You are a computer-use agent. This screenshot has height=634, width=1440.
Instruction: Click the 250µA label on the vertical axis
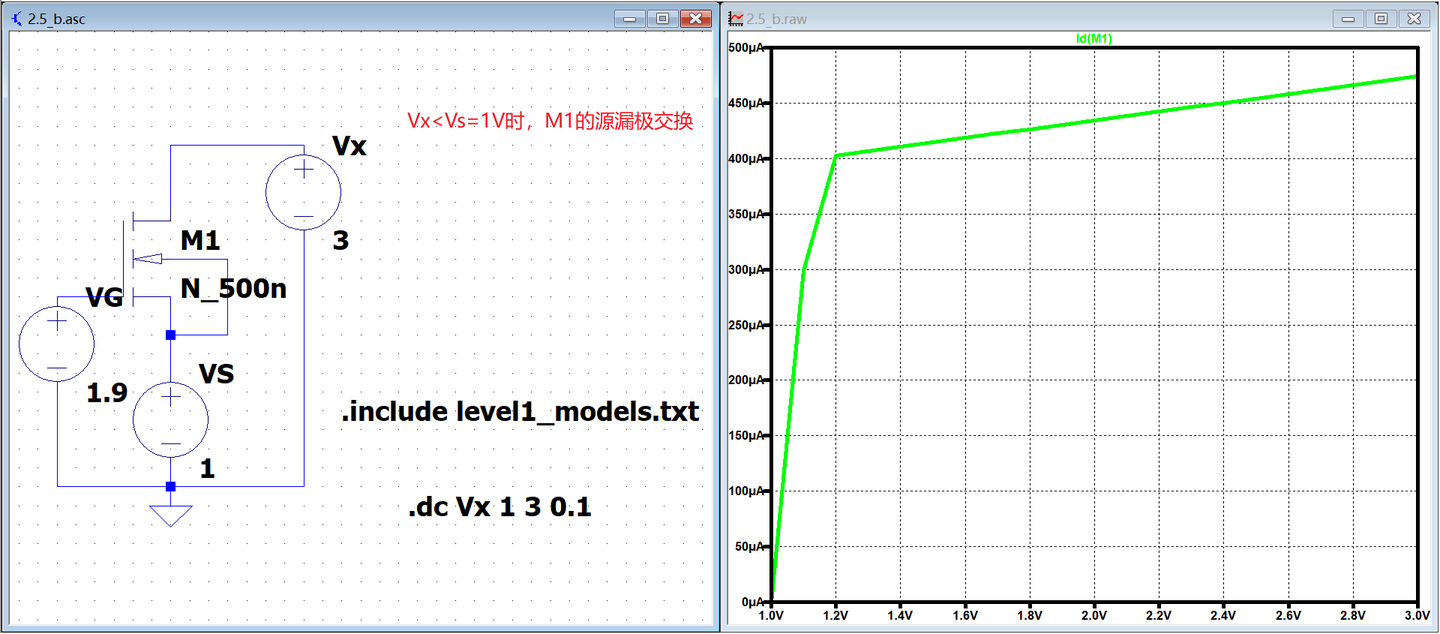(745, 324)
